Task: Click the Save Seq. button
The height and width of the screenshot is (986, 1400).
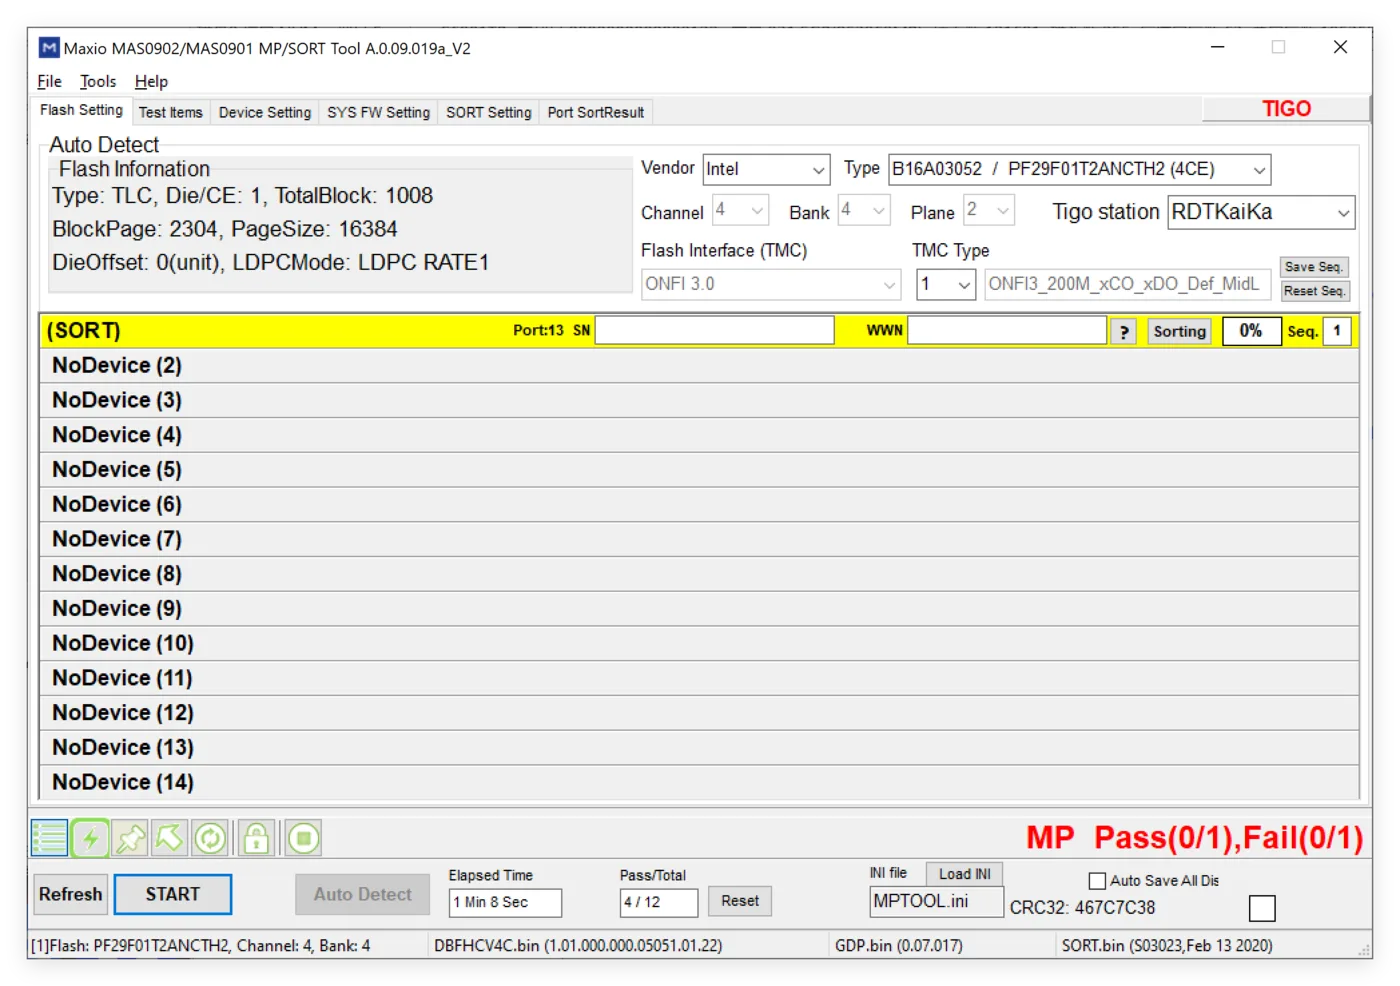Action: [x=1314, y=267]
